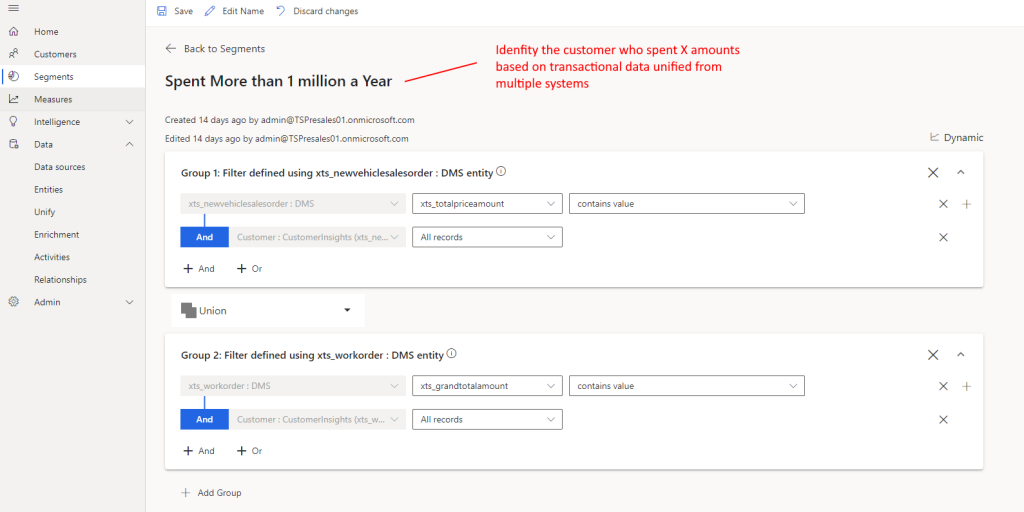Click the Discard changes undo icon
1024x512 pixels.
(x=280, y=11)
